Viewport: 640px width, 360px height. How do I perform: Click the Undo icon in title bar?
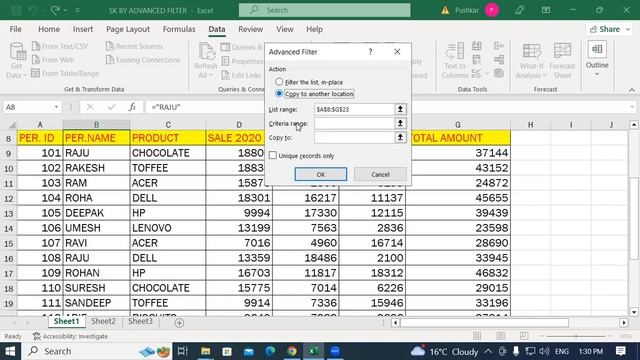click(x=33, y=10)
